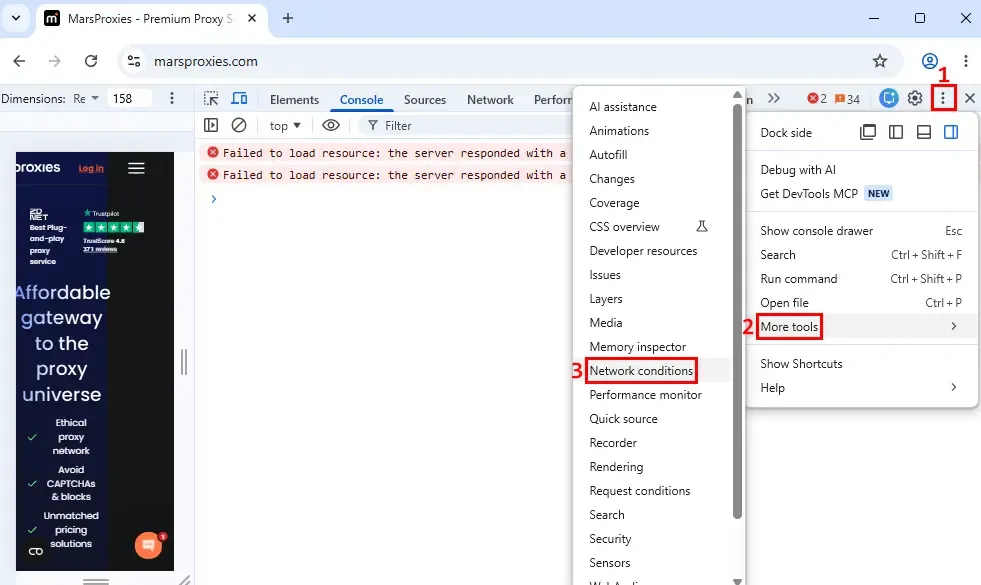Viewport: 981px width, 585px height.
Task: Open the tab search dropdown arrow
Action: pyautogui.click(x=16, y=18)
